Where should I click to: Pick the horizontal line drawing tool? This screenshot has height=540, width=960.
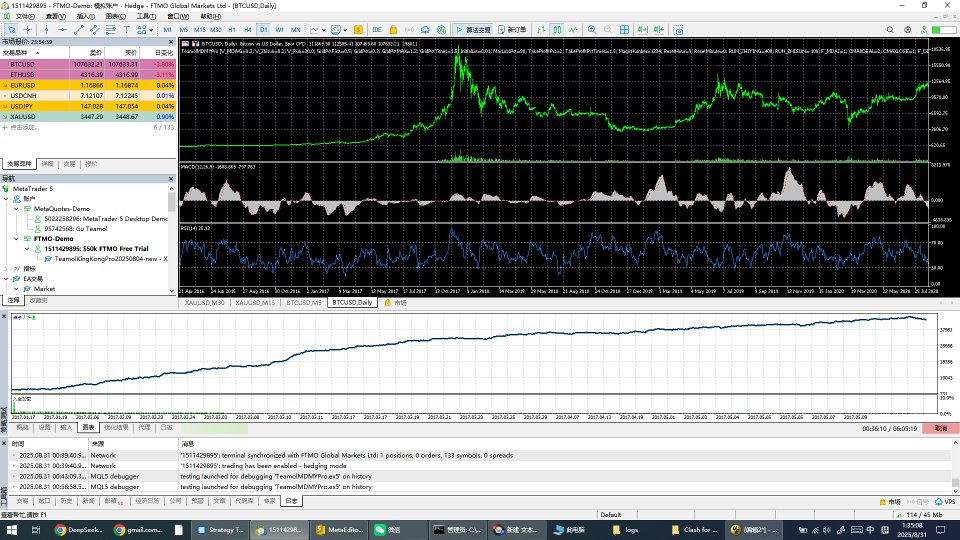pyautogui.click(x=62, y=29)
